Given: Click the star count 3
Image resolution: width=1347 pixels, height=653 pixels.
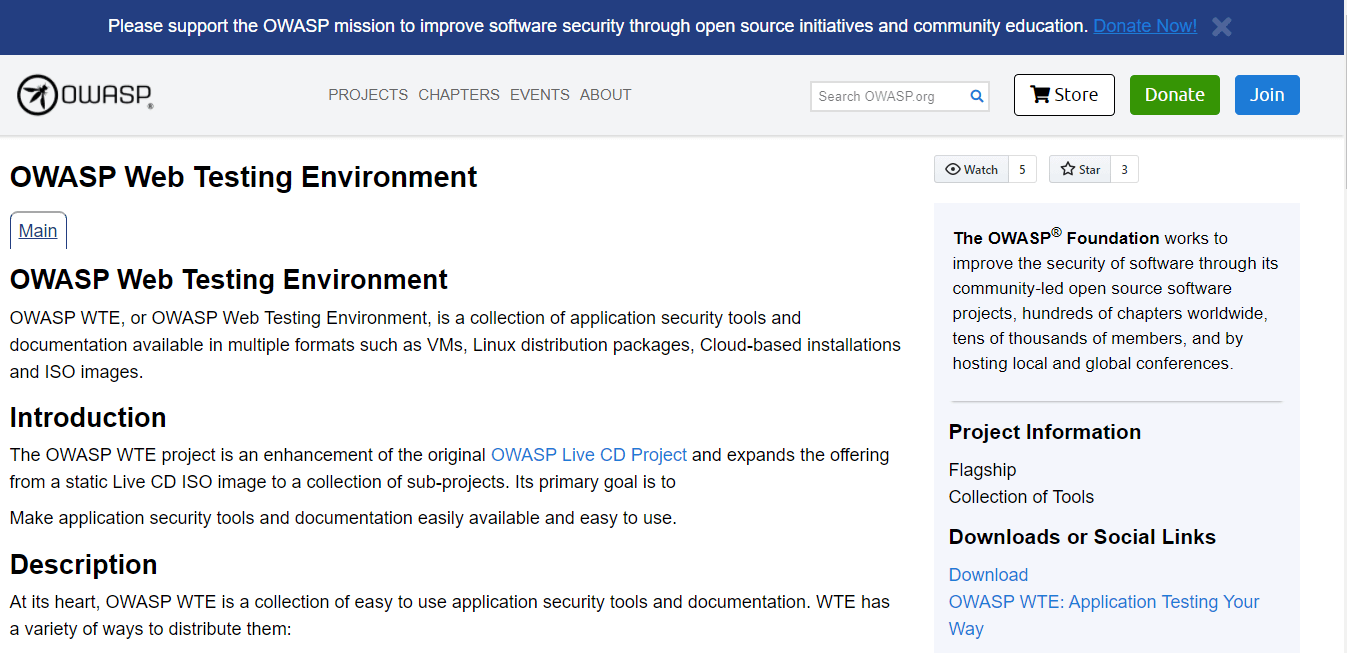Looking at the screenshot, I should click(1124, 170).
